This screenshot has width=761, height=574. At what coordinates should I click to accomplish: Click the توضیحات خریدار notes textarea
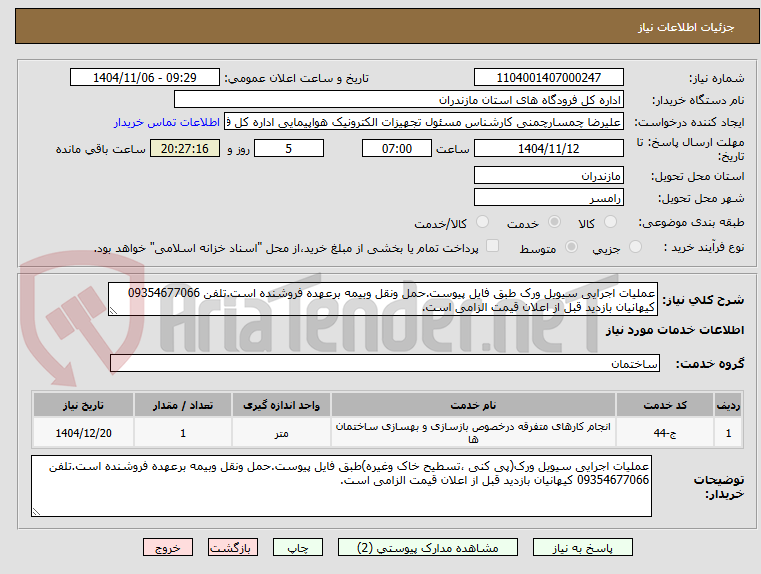tap(341, 486)
